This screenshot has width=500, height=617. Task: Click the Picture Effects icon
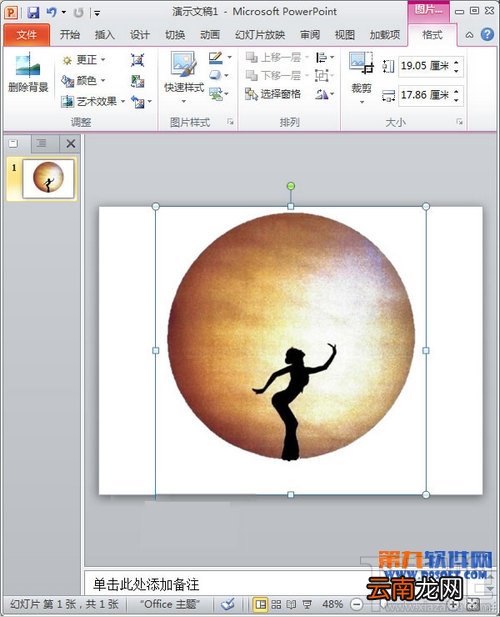point(215,75)
